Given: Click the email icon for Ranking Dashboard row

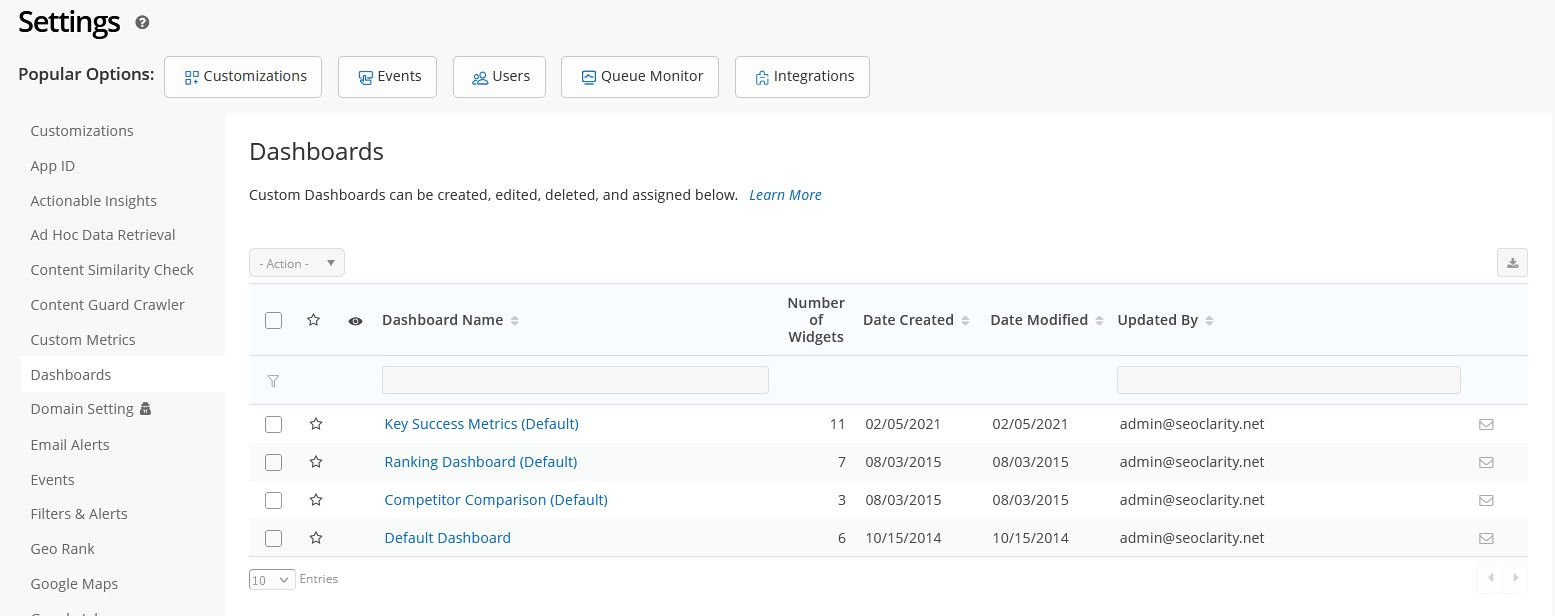Looking at the screenshot, I should tap(1486, 462).
